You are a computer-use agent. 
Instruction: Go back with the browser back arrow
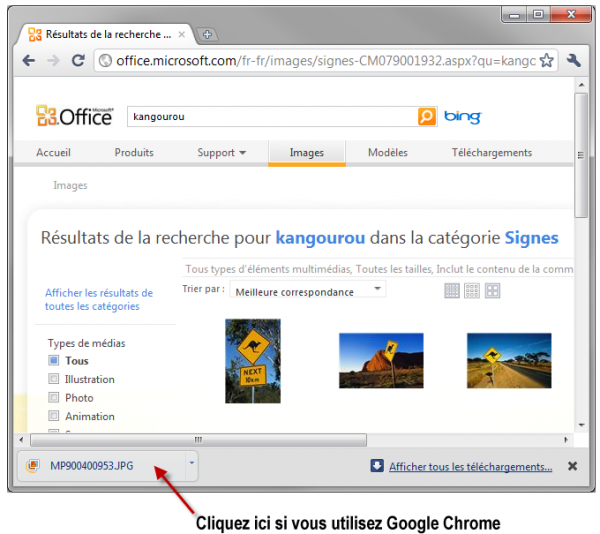click(29, 60)
